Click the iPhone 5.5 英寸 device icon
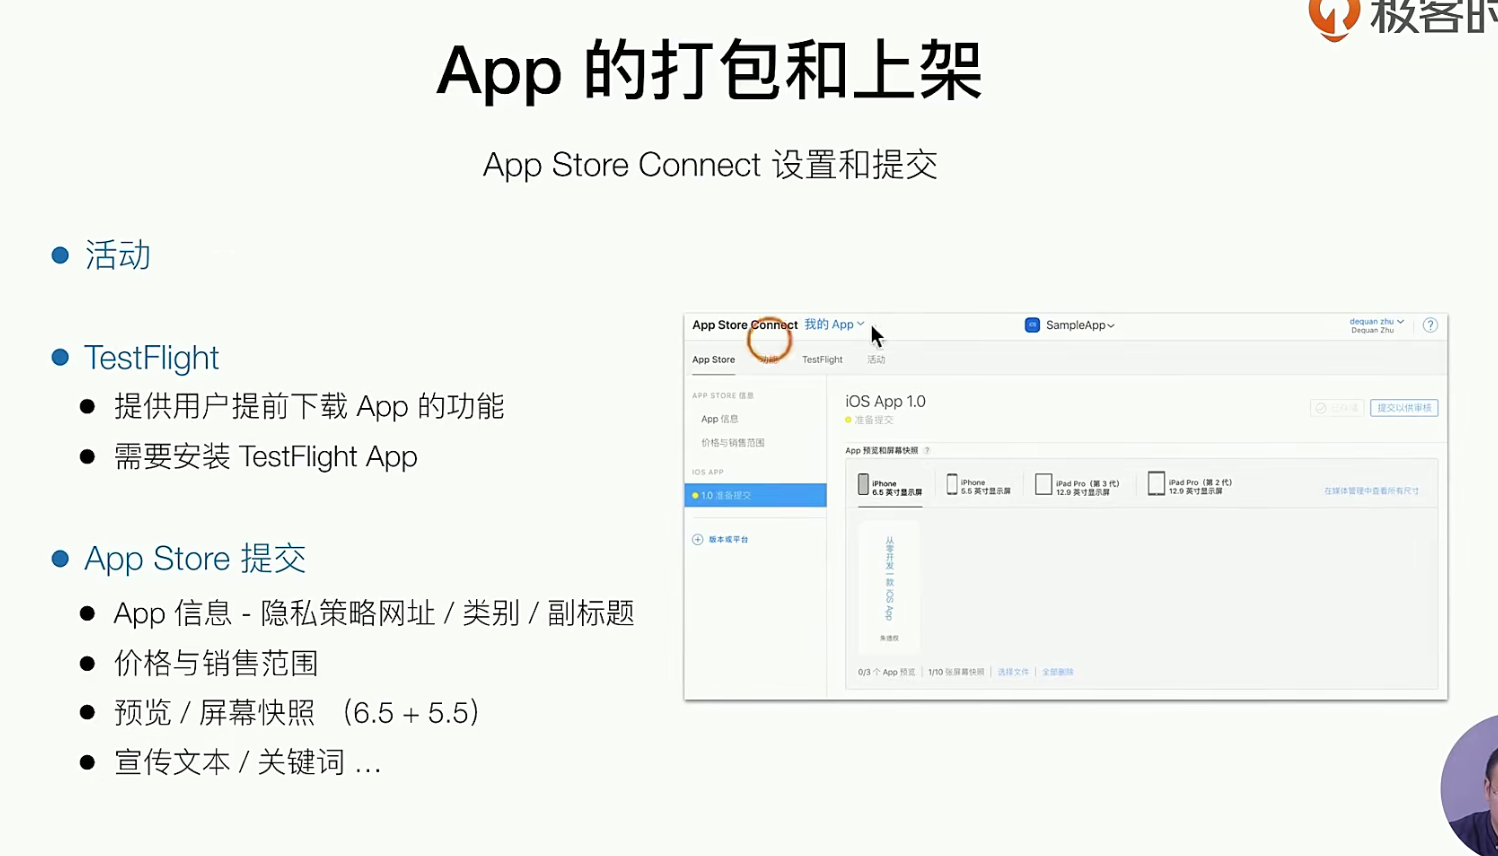The width and height of the screenshot is (1498, 856). [x=952, y=485]
